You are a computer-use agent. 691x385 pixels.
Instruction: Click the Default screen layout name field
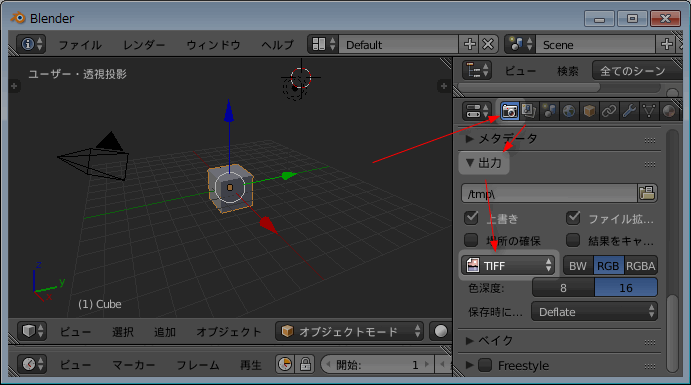pyautogui.click(x=398, y=44)
